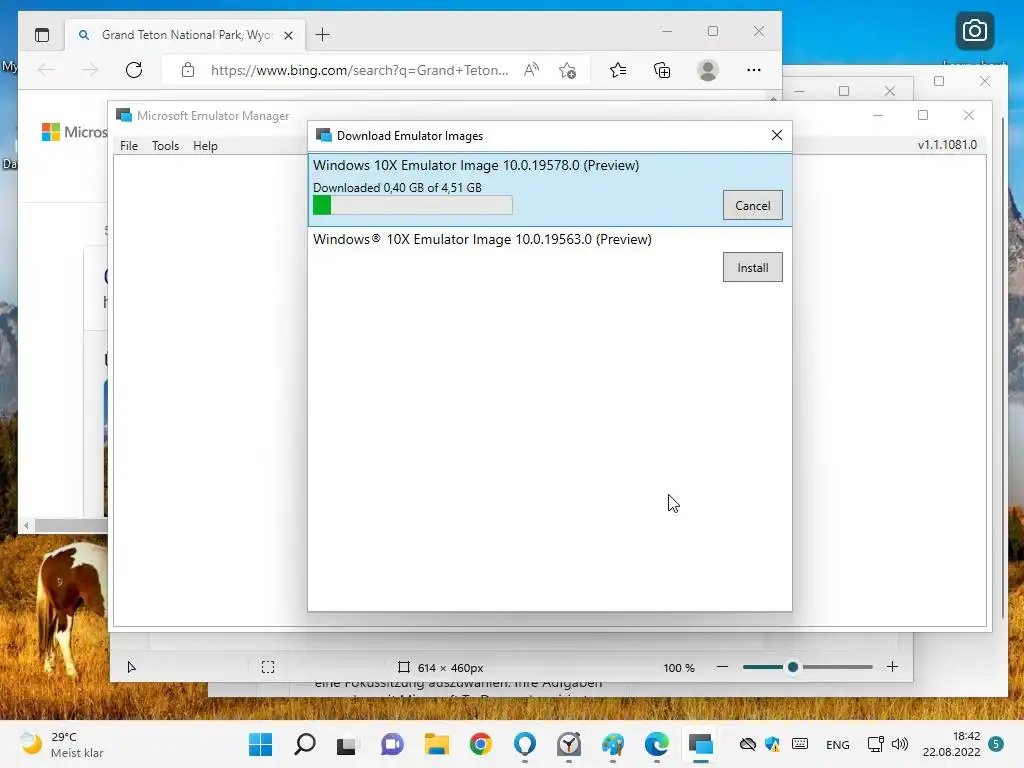The image size is (1024, 768).
Task: Open the touch keyboard tray icon
Action: [x=800, y=744]
